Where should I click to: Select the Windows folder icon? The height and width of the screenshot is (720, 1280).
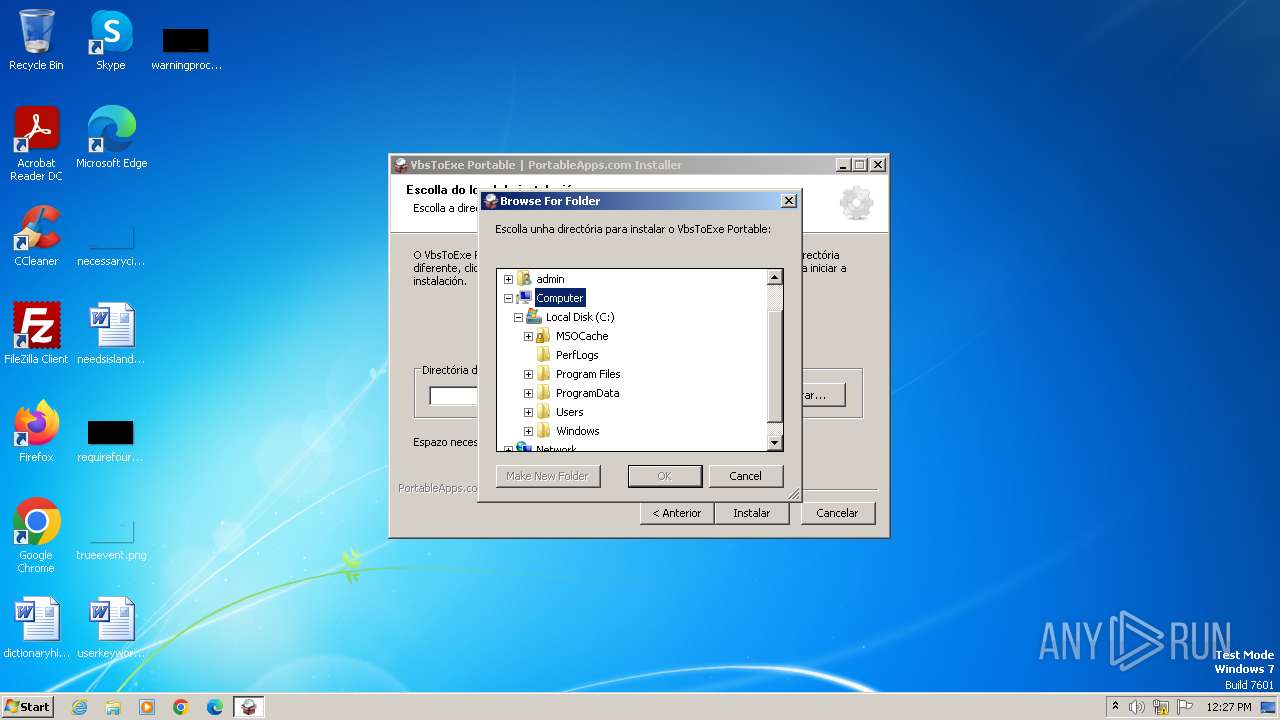(543, 431)
